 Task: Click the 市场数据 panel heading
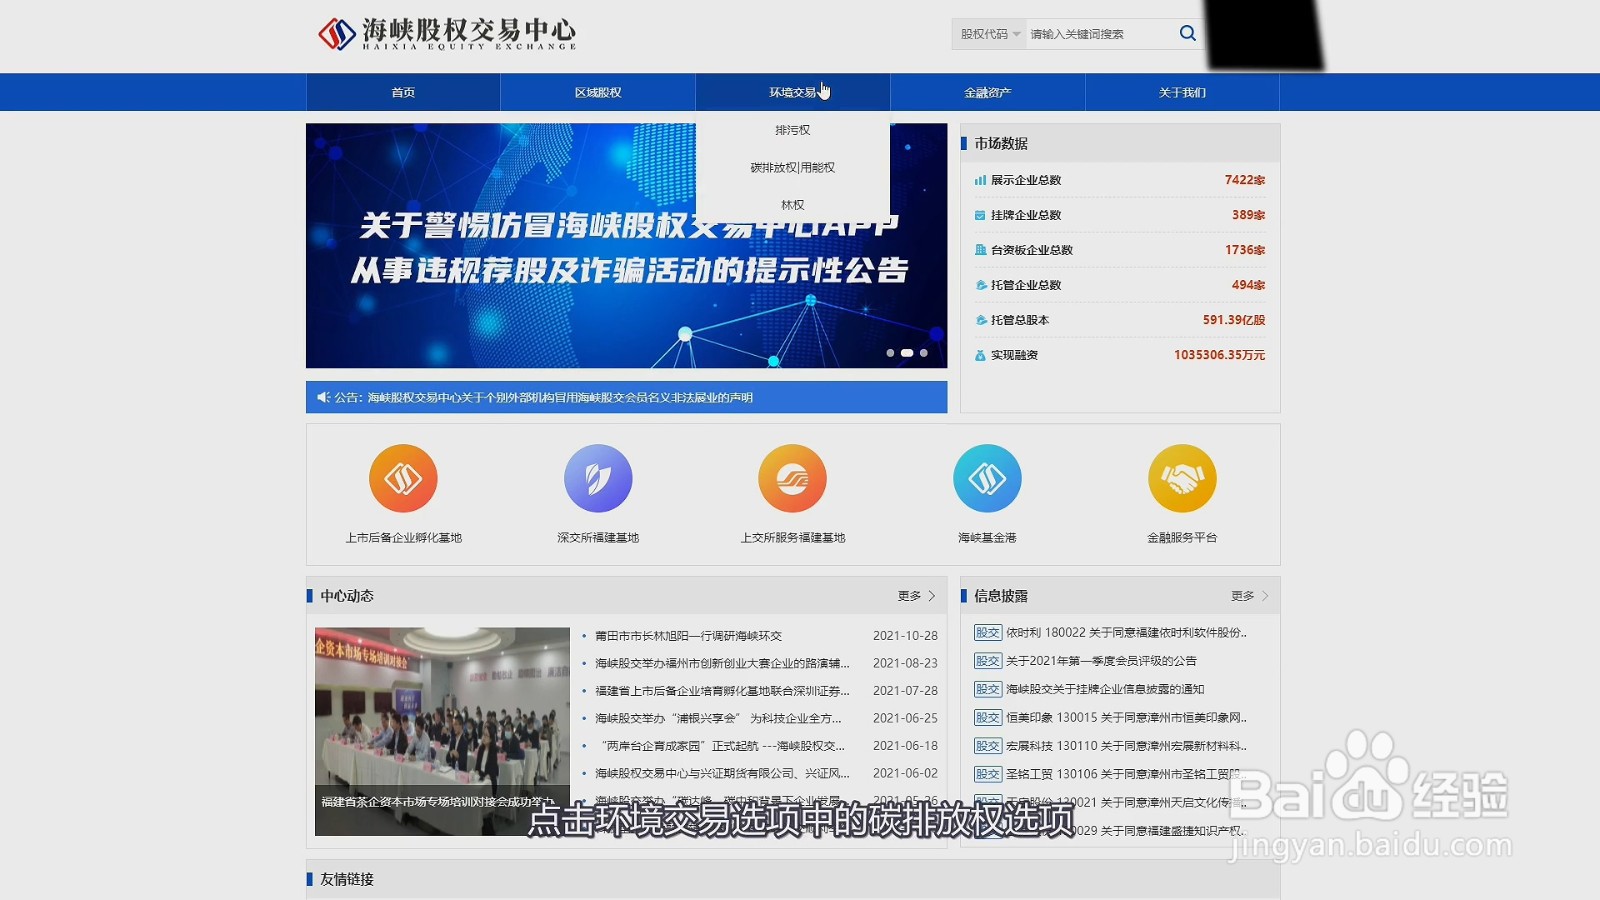click(1001, 144)
